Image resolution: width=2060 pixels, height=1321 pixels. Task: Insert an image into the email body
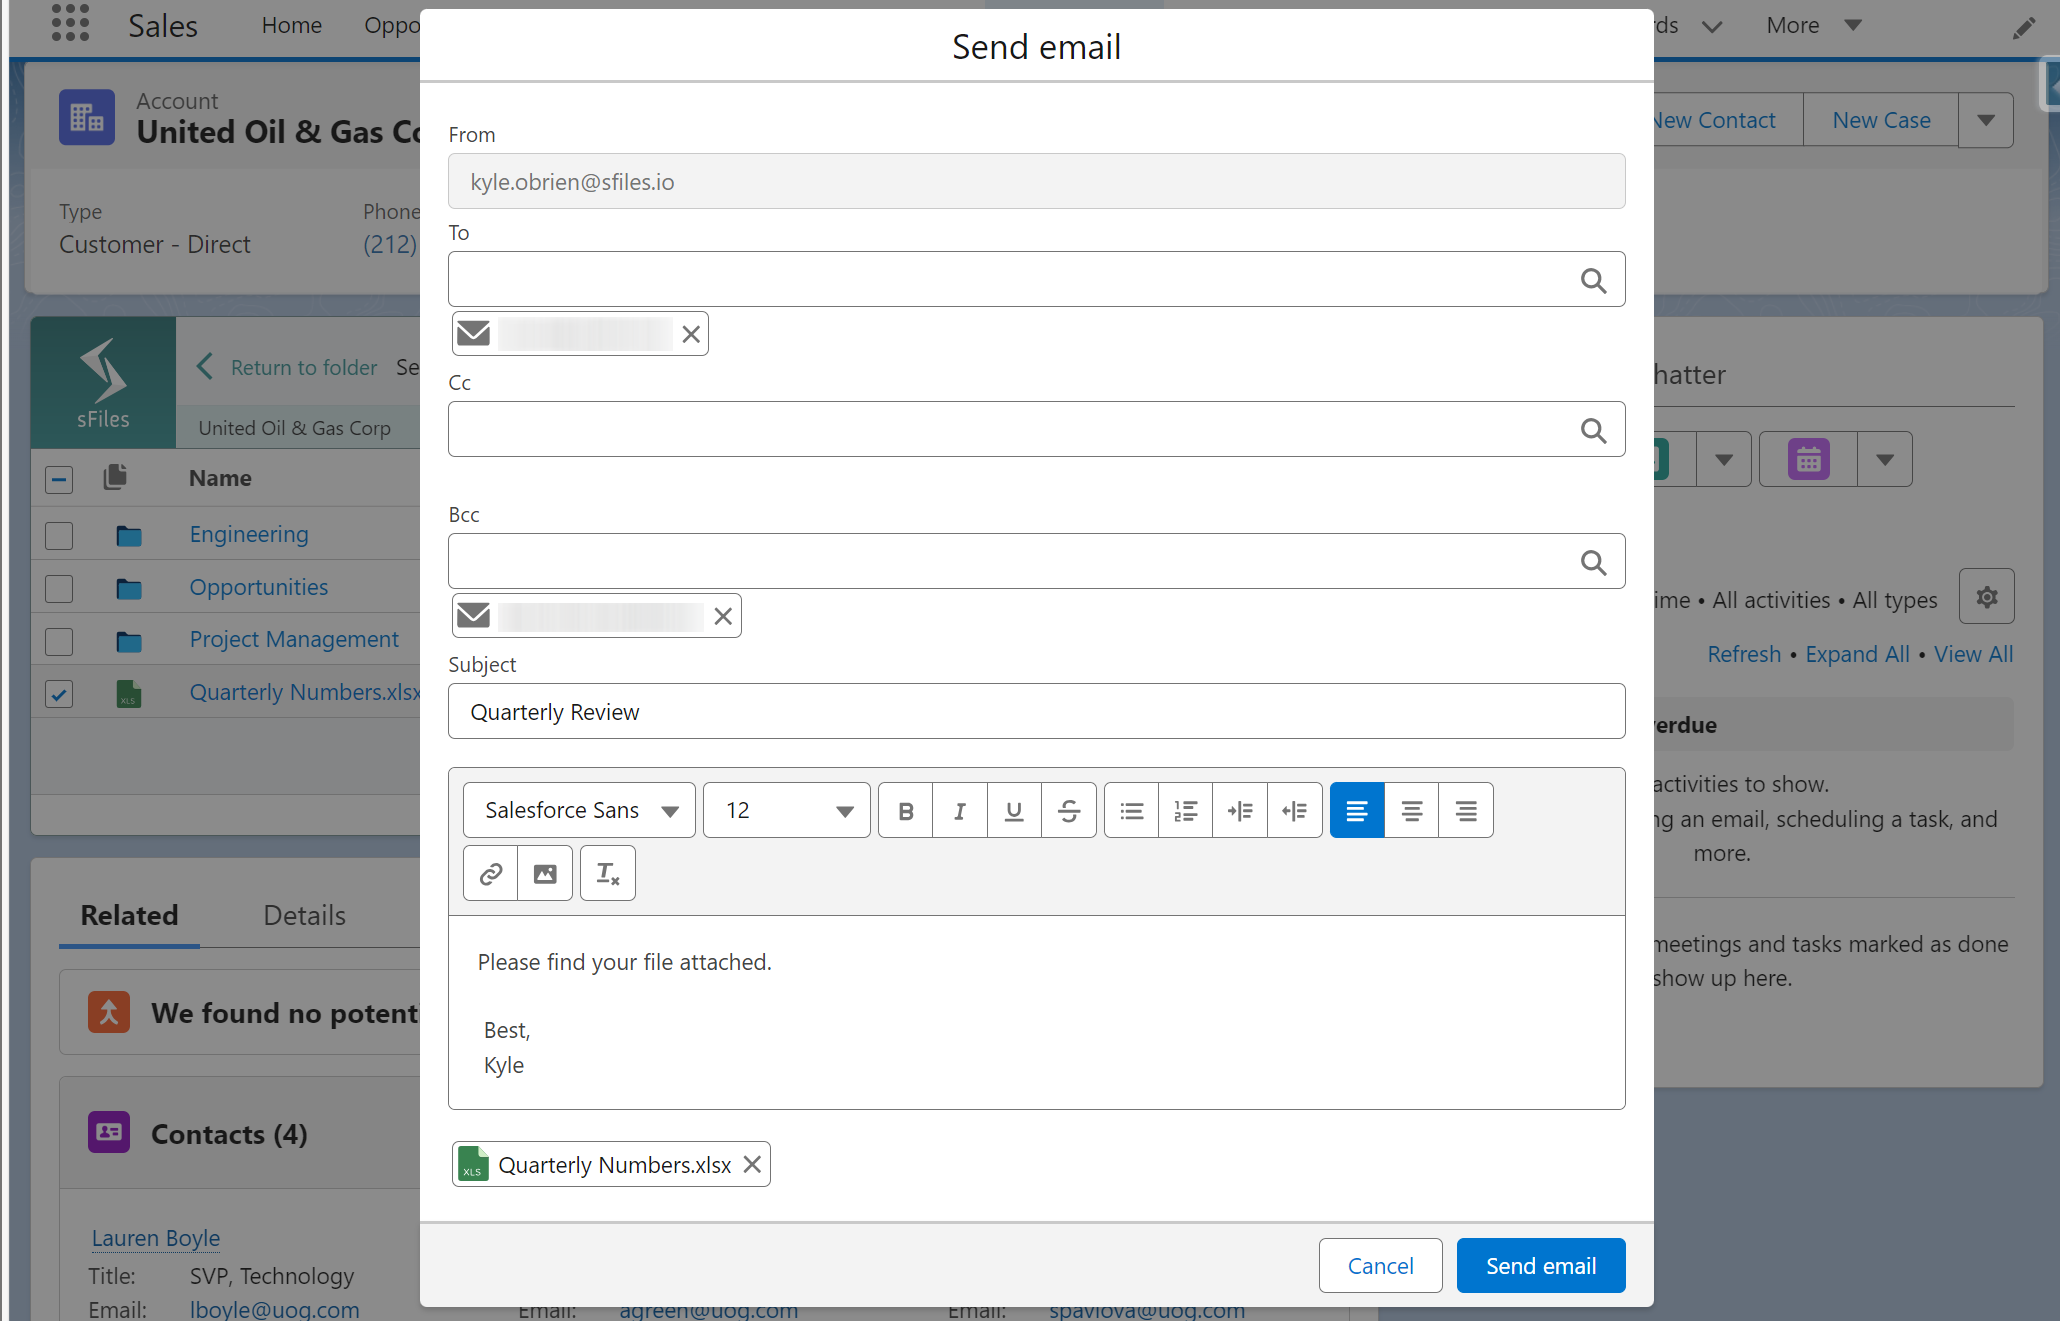pos(545,873)
